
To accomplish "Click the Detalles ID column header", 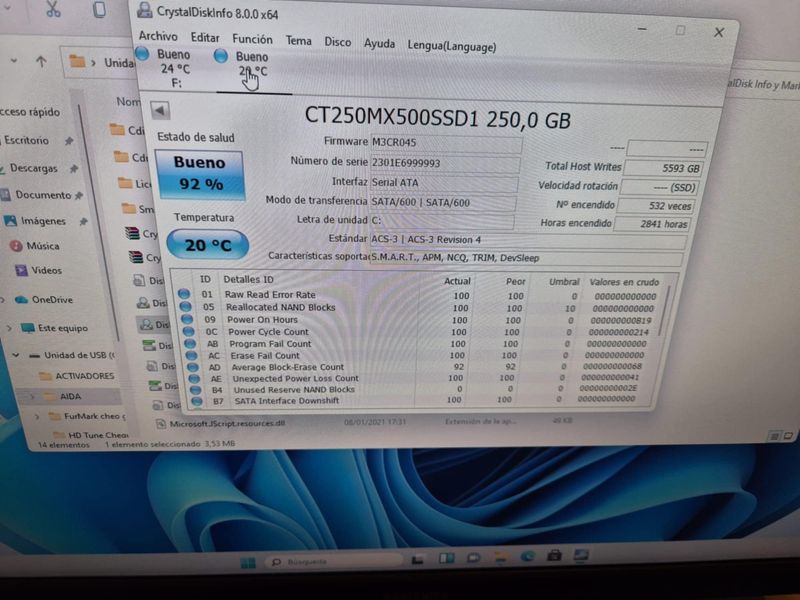I will [248, 279].
